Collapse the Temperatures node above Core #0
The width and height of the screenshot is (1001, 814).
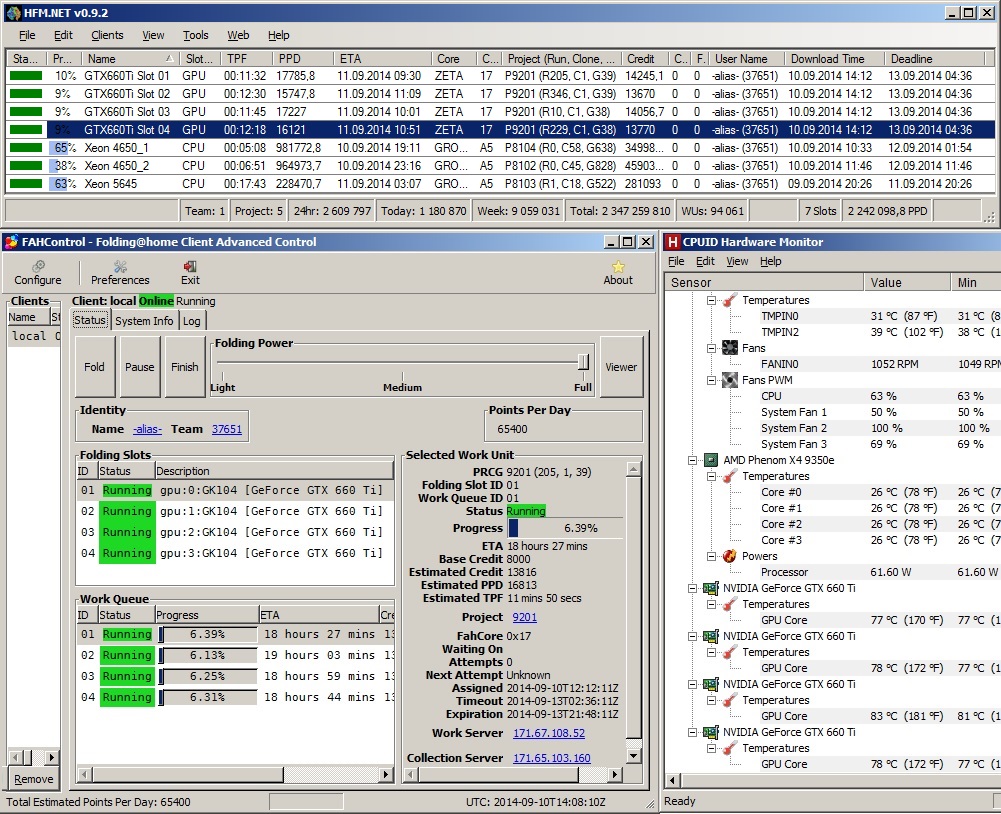(x=711, y=476)
